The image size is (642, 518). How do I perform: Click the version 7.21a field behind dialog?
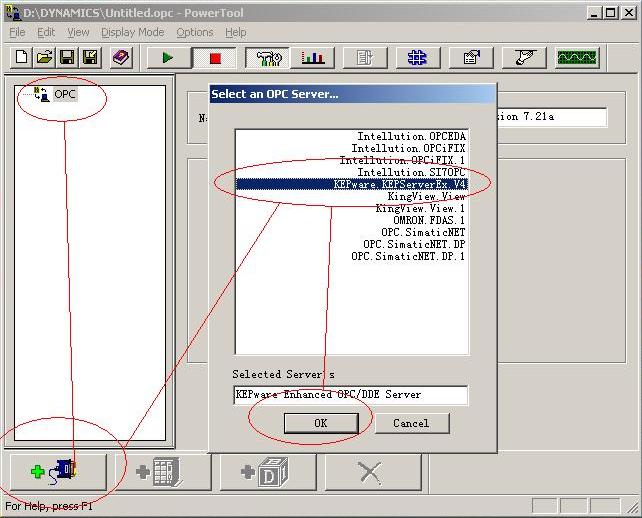pyautogui.click(x=552, y=117)
